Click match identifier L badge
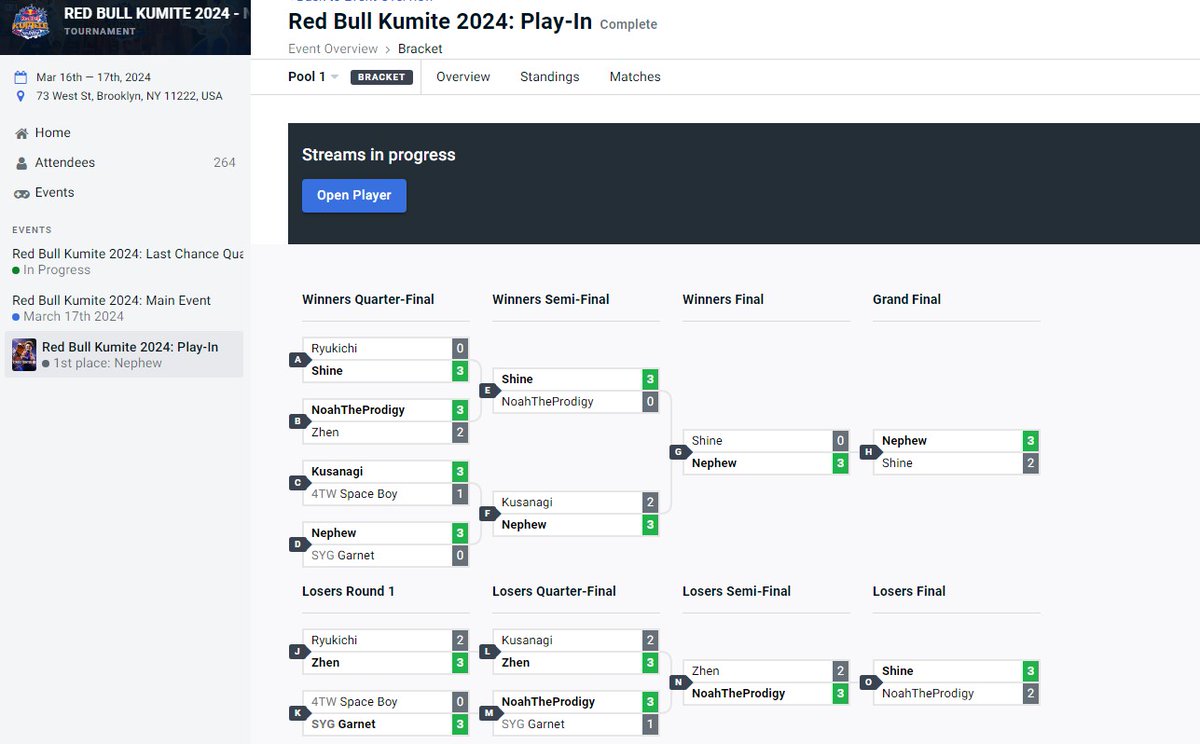The width and height of the screenshot is (1200, 744). pyautogui.click(x=488, y=651)
